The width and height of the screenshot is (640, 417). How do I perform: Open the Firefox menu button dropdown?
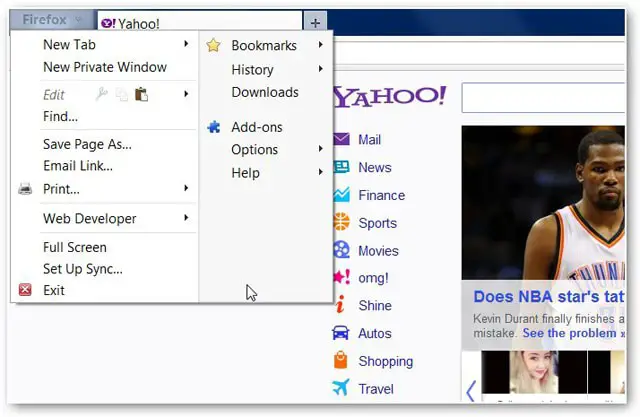[x=50, y=20]
